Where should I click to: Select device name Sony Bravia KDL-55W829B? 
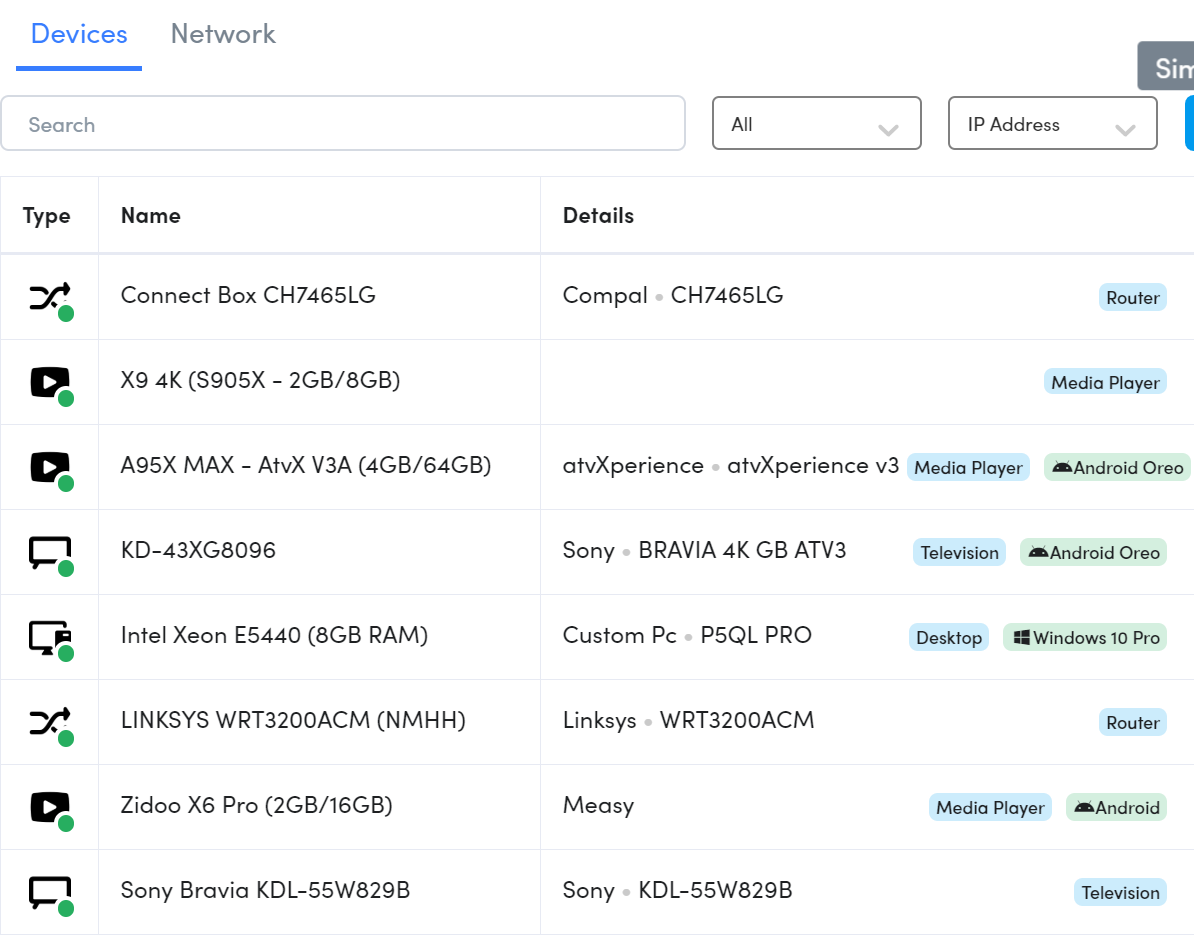coord(265,890)
